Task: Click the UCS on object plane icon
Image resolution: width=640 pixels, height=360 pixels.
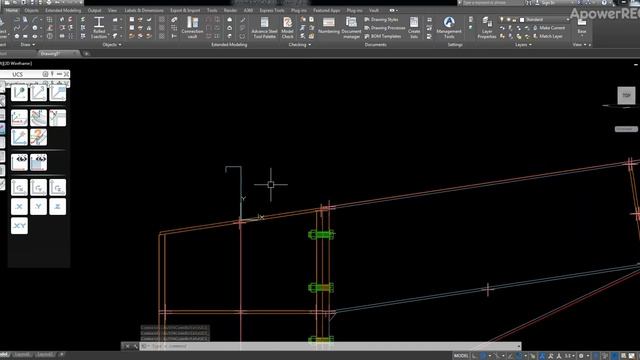Action: point(58,93)
